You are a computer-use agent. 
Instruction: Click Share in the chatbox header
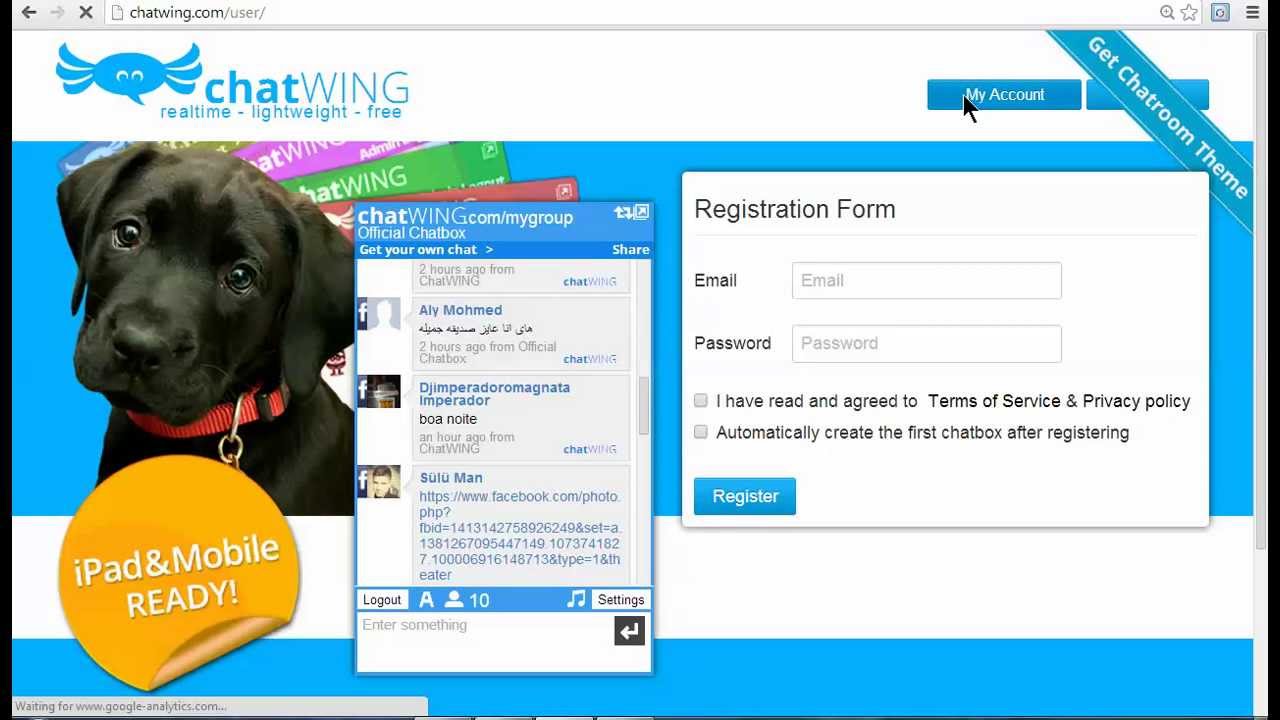631,249
